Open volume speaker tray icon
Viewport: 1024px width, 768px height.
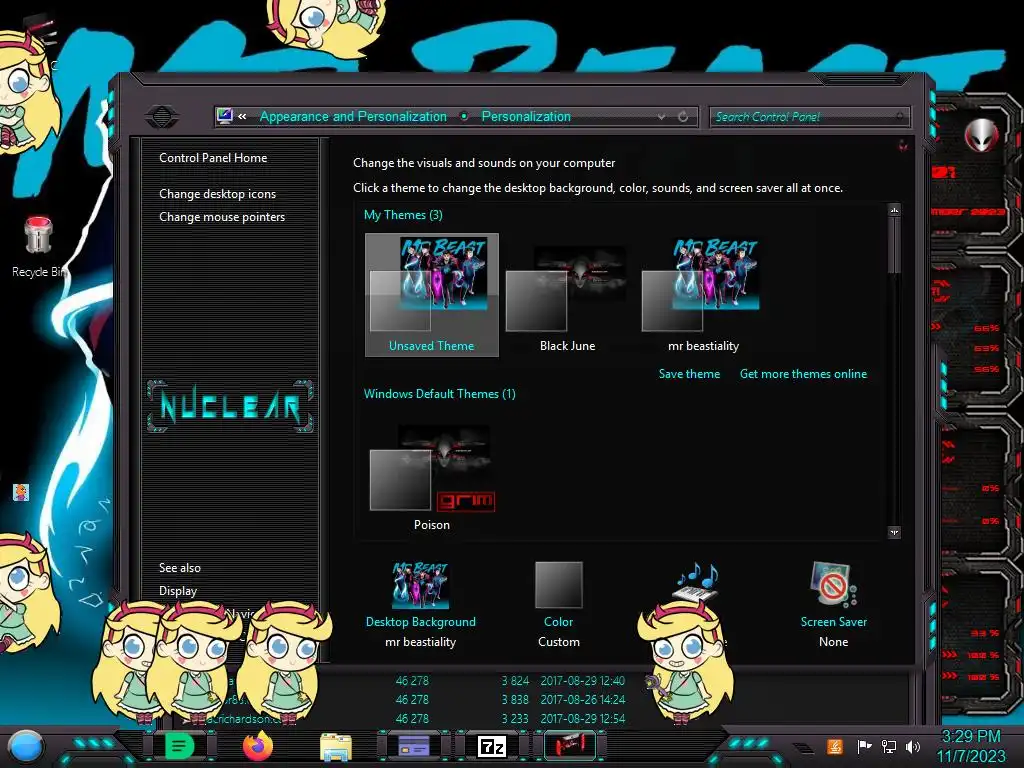[913, 746]
